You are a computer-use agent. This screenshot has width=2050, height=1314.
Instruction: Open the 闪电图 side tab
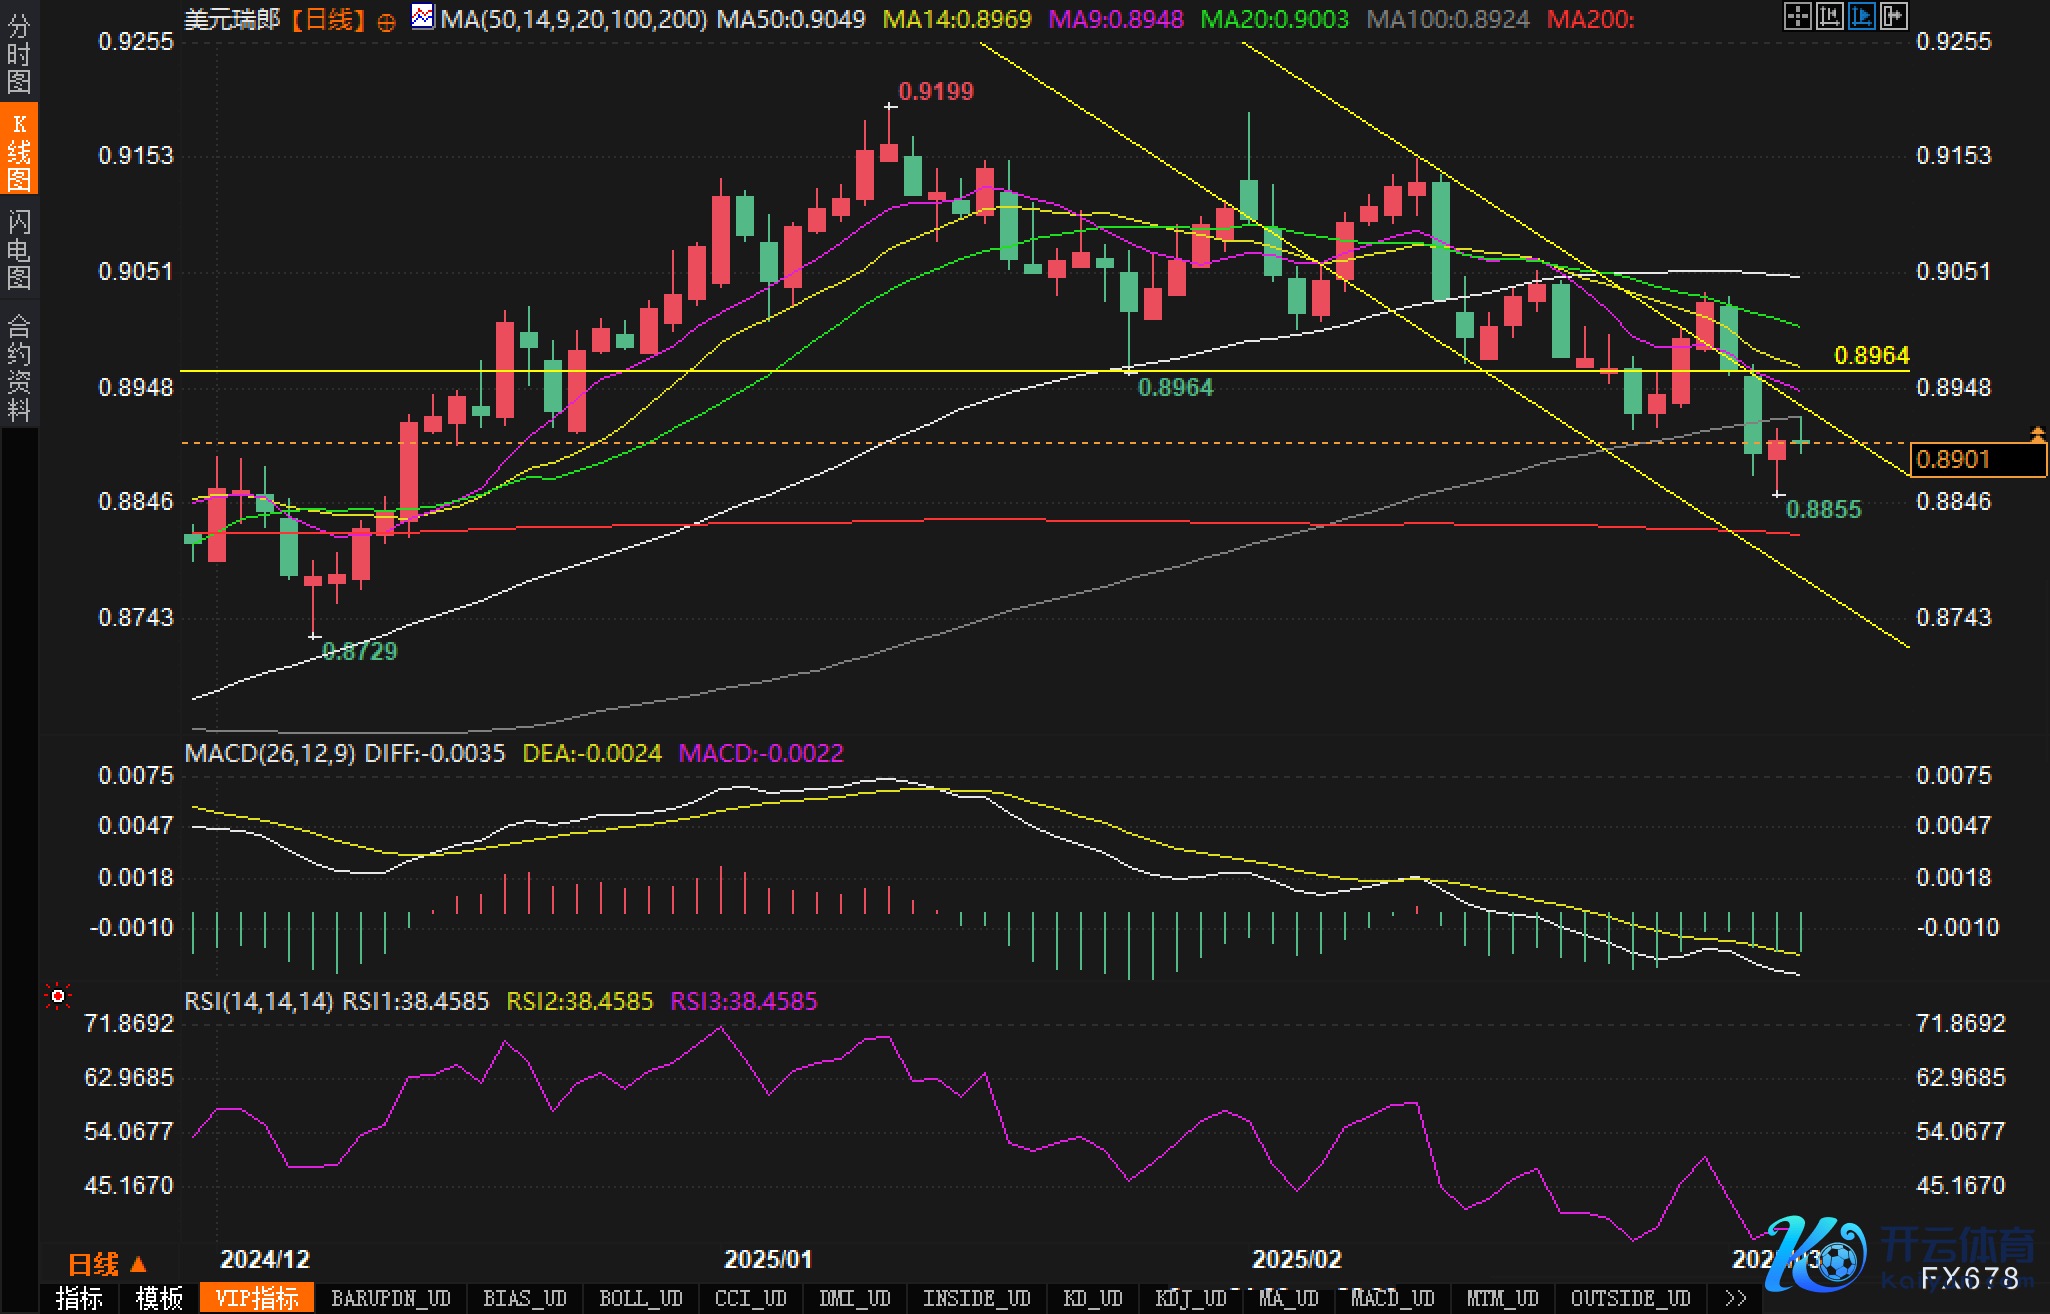pyautogui.click(x=19, y=249)
